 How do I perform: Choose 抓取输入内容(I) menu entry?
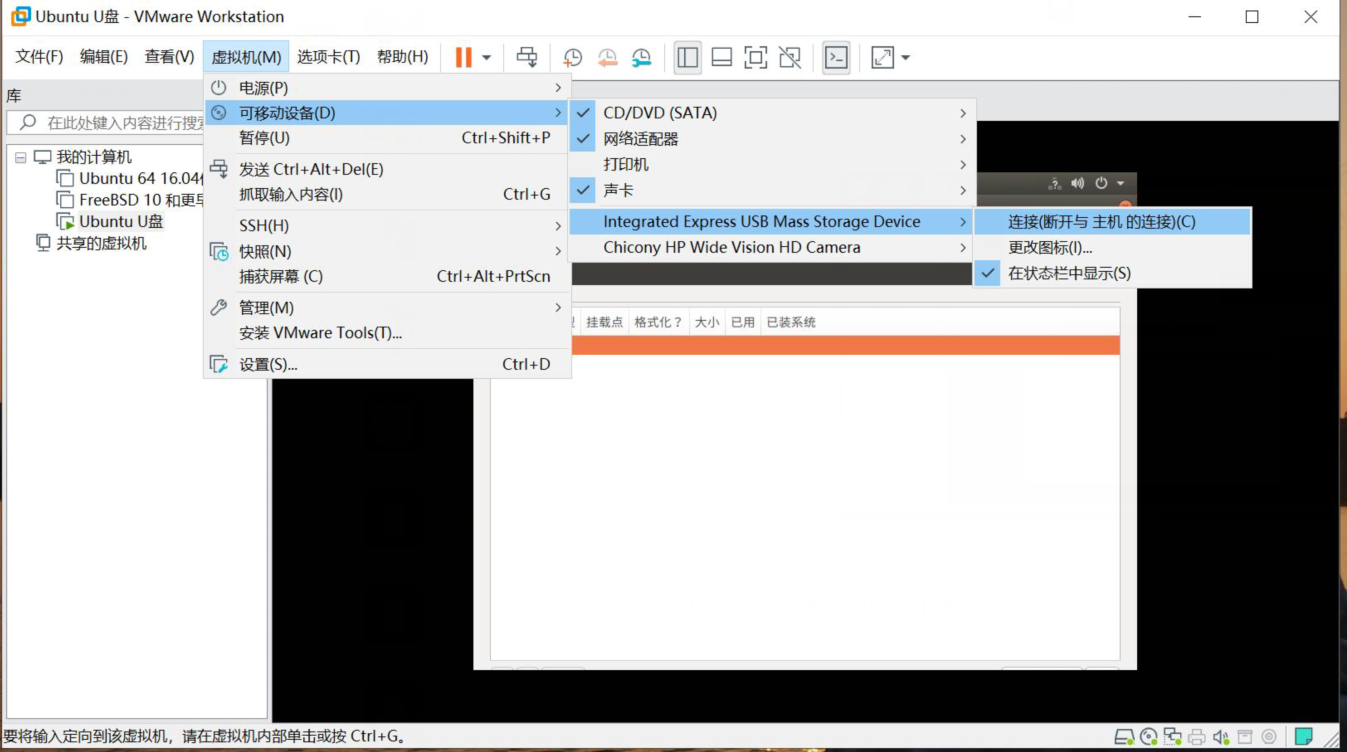pos(387,194)
